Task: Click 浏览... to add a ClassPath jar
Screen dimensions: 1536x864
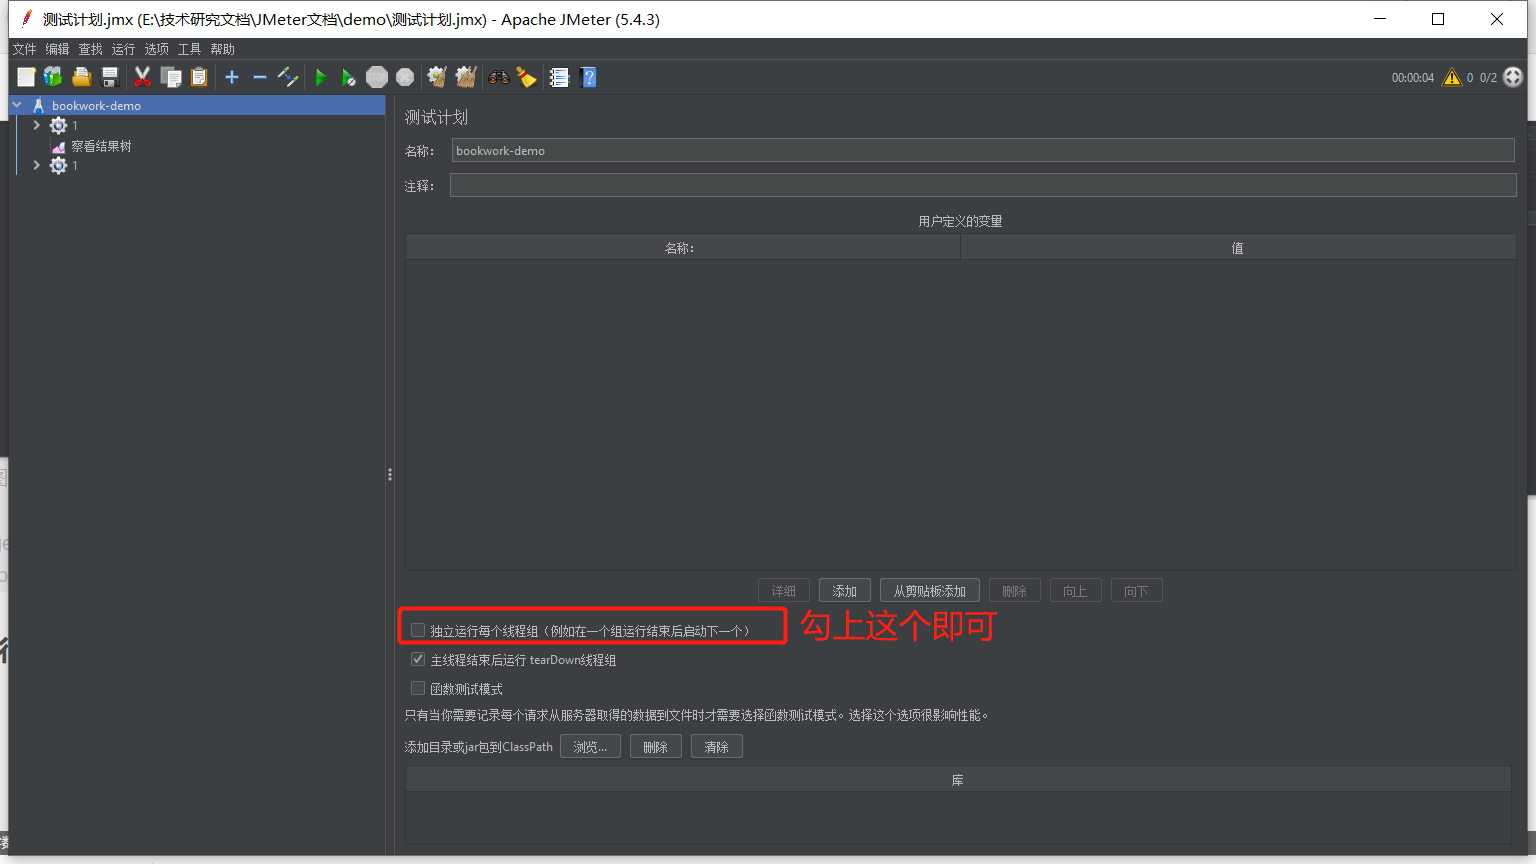Action: click(590, 747)
